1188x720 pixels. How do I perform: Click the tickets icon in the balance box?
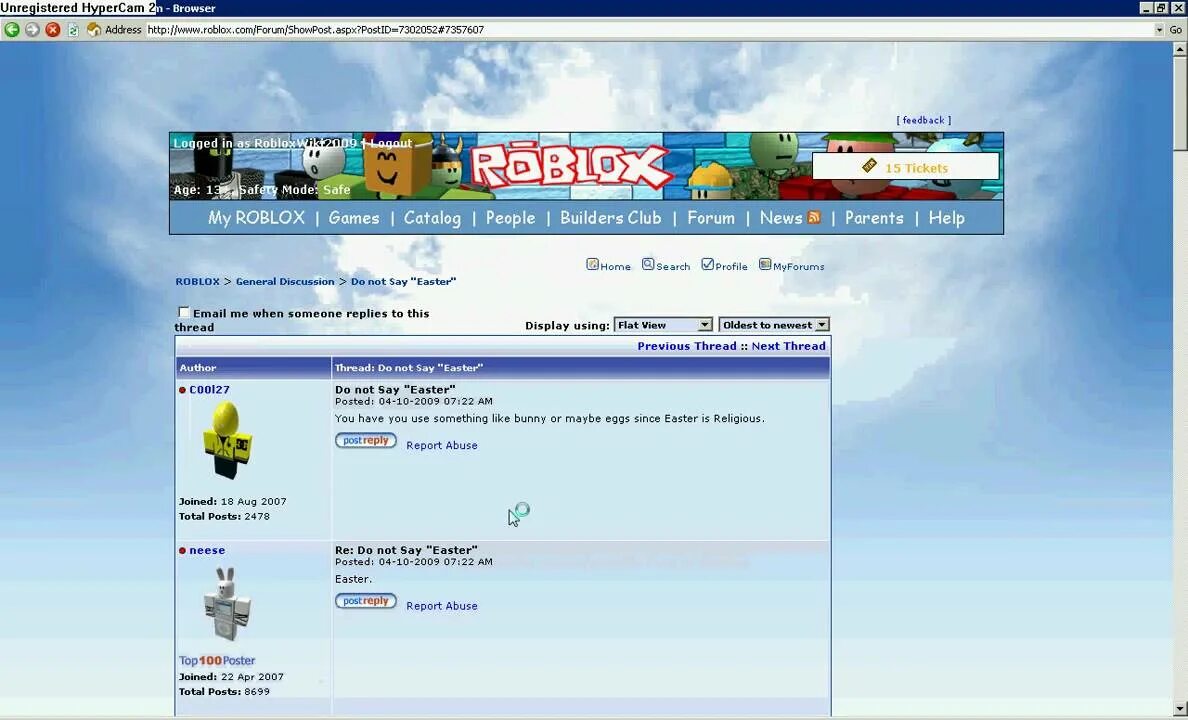coord(869,166)
